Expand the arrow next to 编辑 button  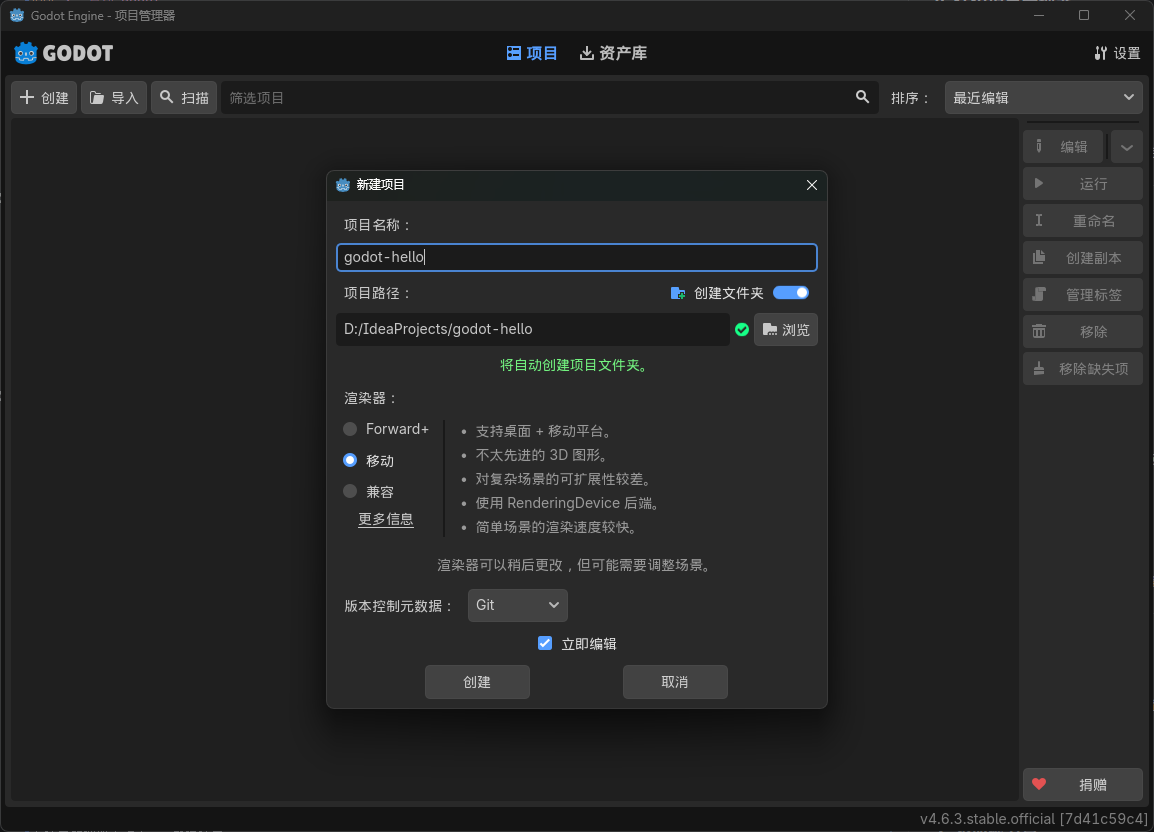[1127, 147]
